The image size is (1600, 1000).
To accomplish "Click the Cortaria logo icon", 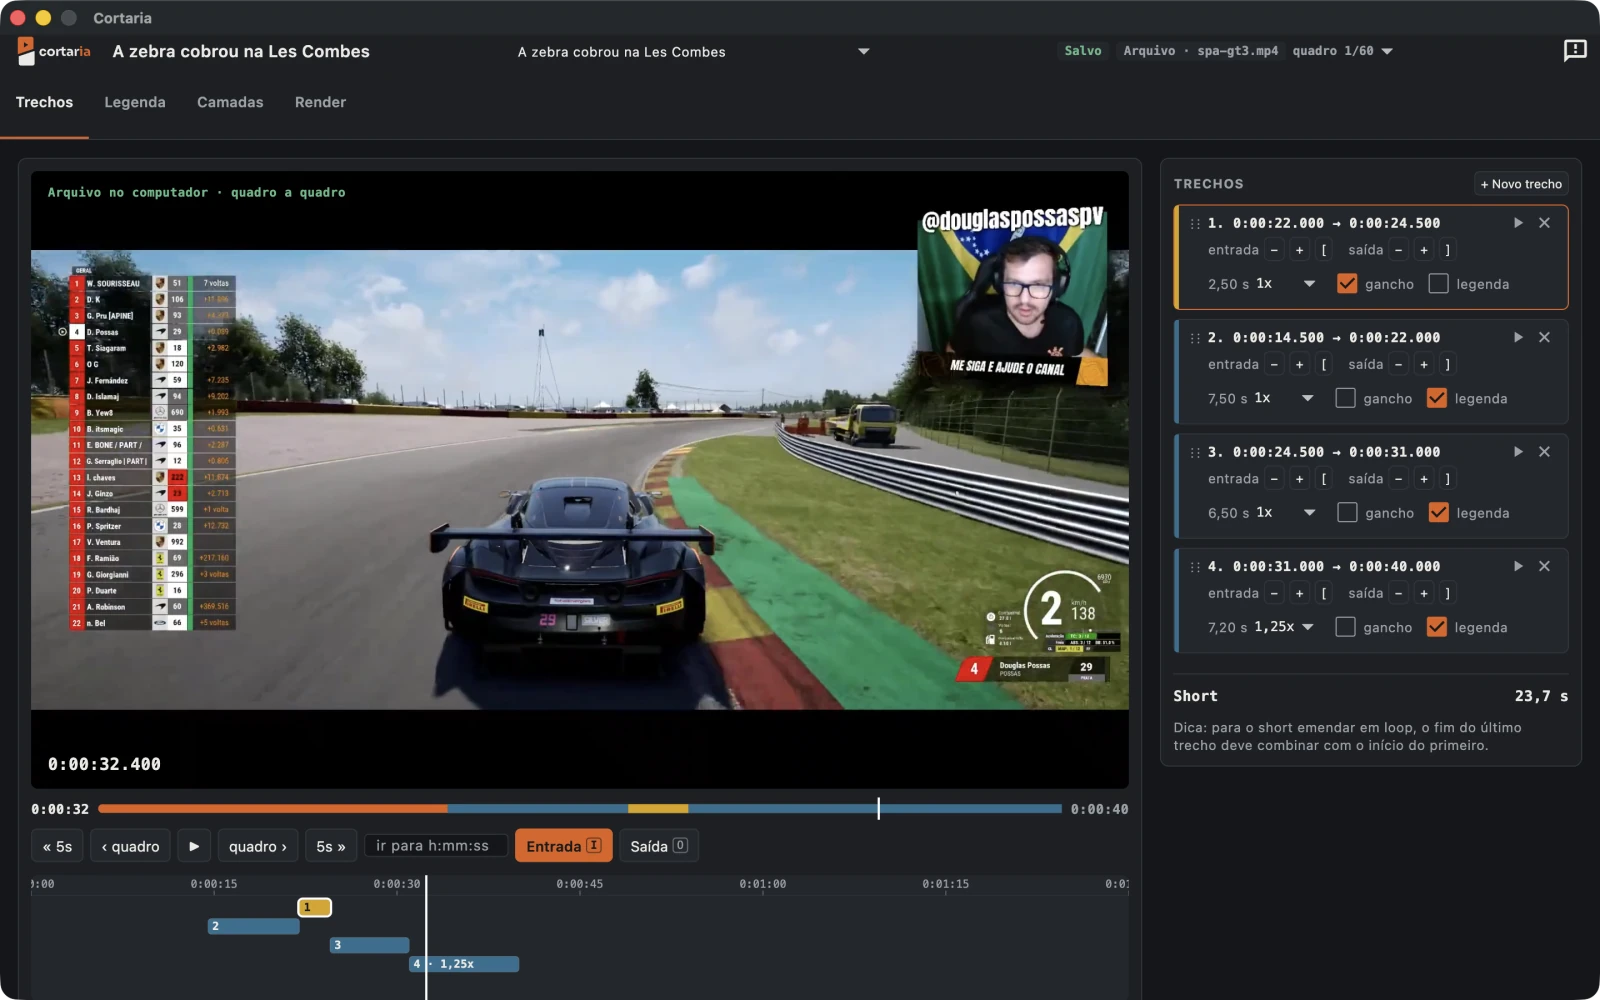I will 26,51.
